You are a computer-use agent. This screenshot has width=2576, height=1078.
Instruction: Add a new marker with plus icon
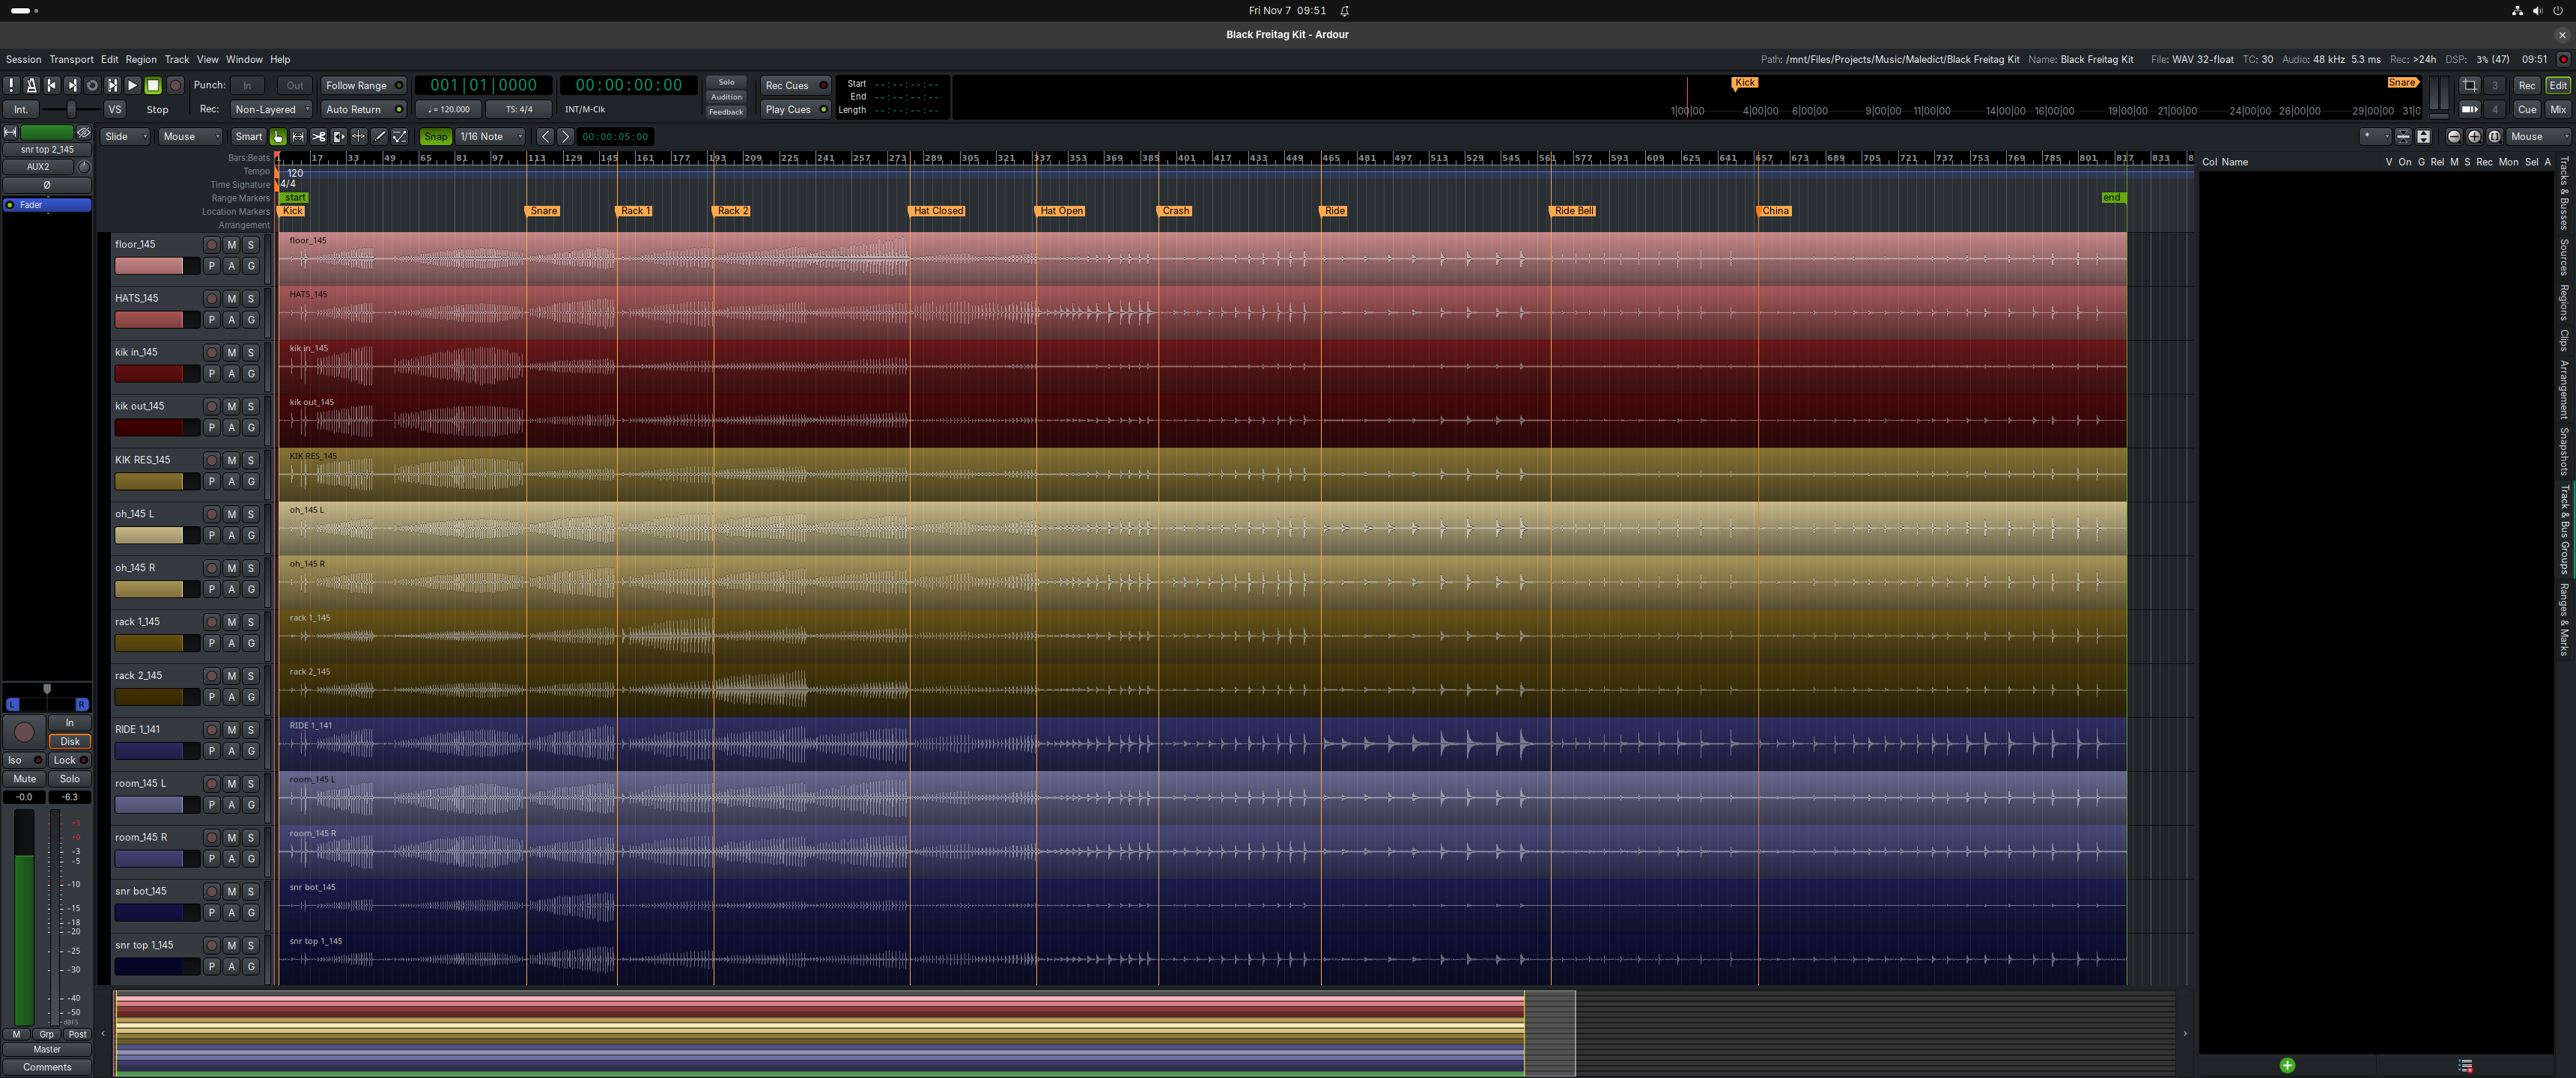click(x=2286, y=1065)
